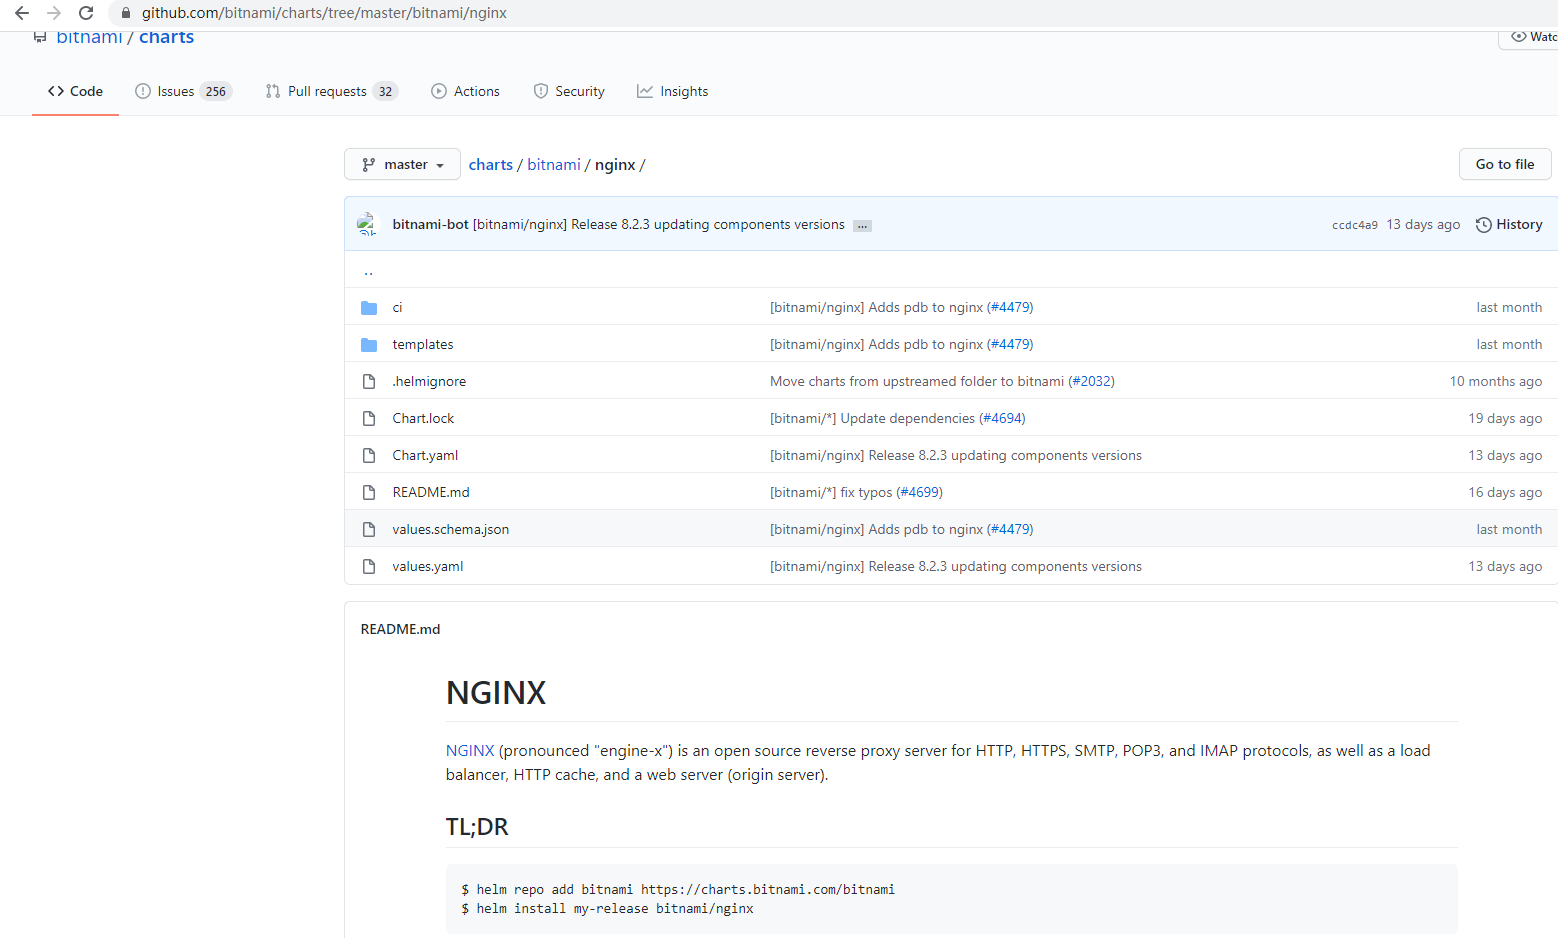Click the helm install my-release command line
Viewport: 1558px width, 938px height.
pos(607,908)
